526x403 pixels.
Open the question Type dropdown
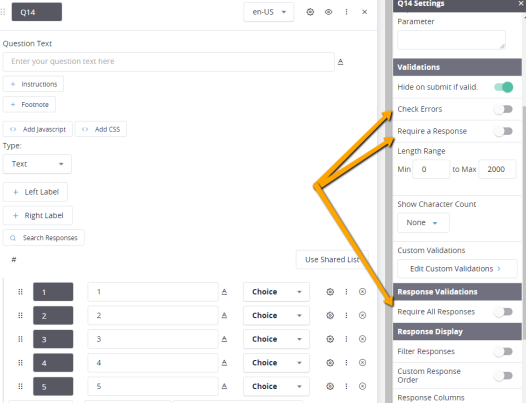point(37,164)
